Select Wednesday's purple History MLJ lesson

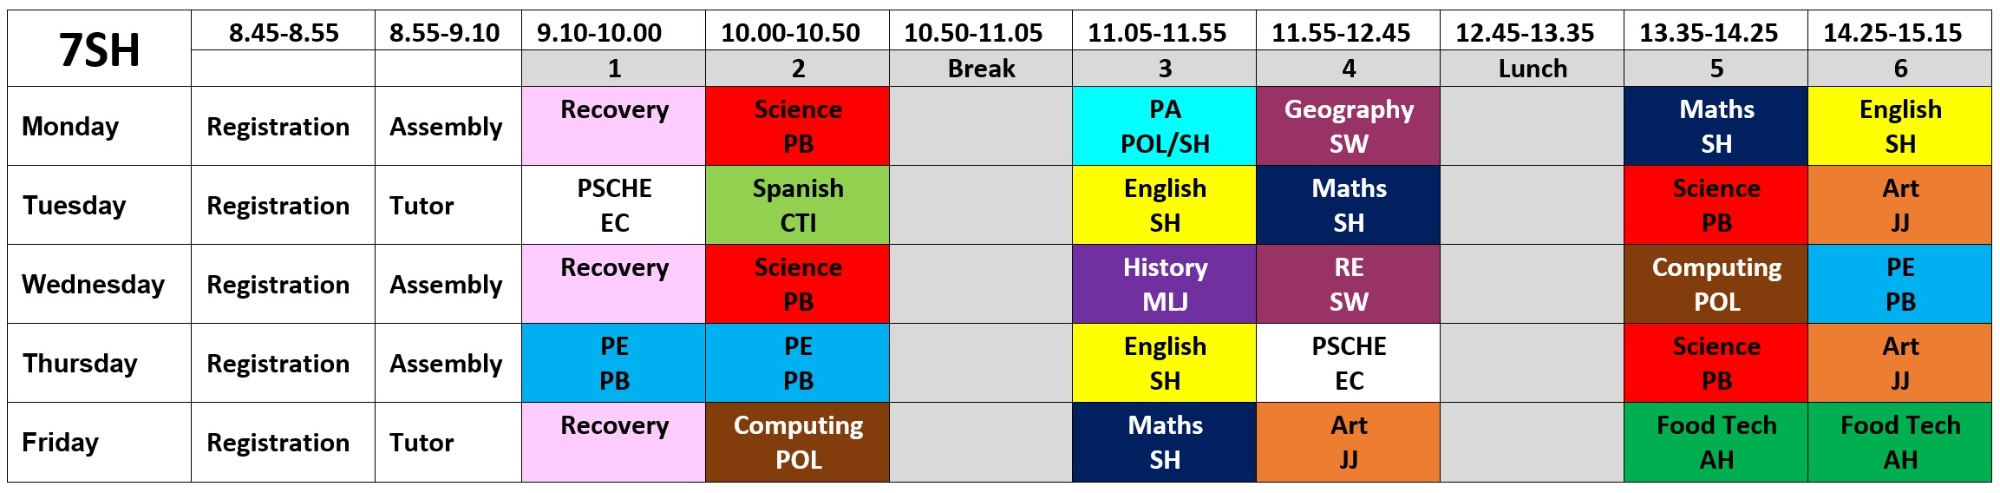tap(1164, 284)
